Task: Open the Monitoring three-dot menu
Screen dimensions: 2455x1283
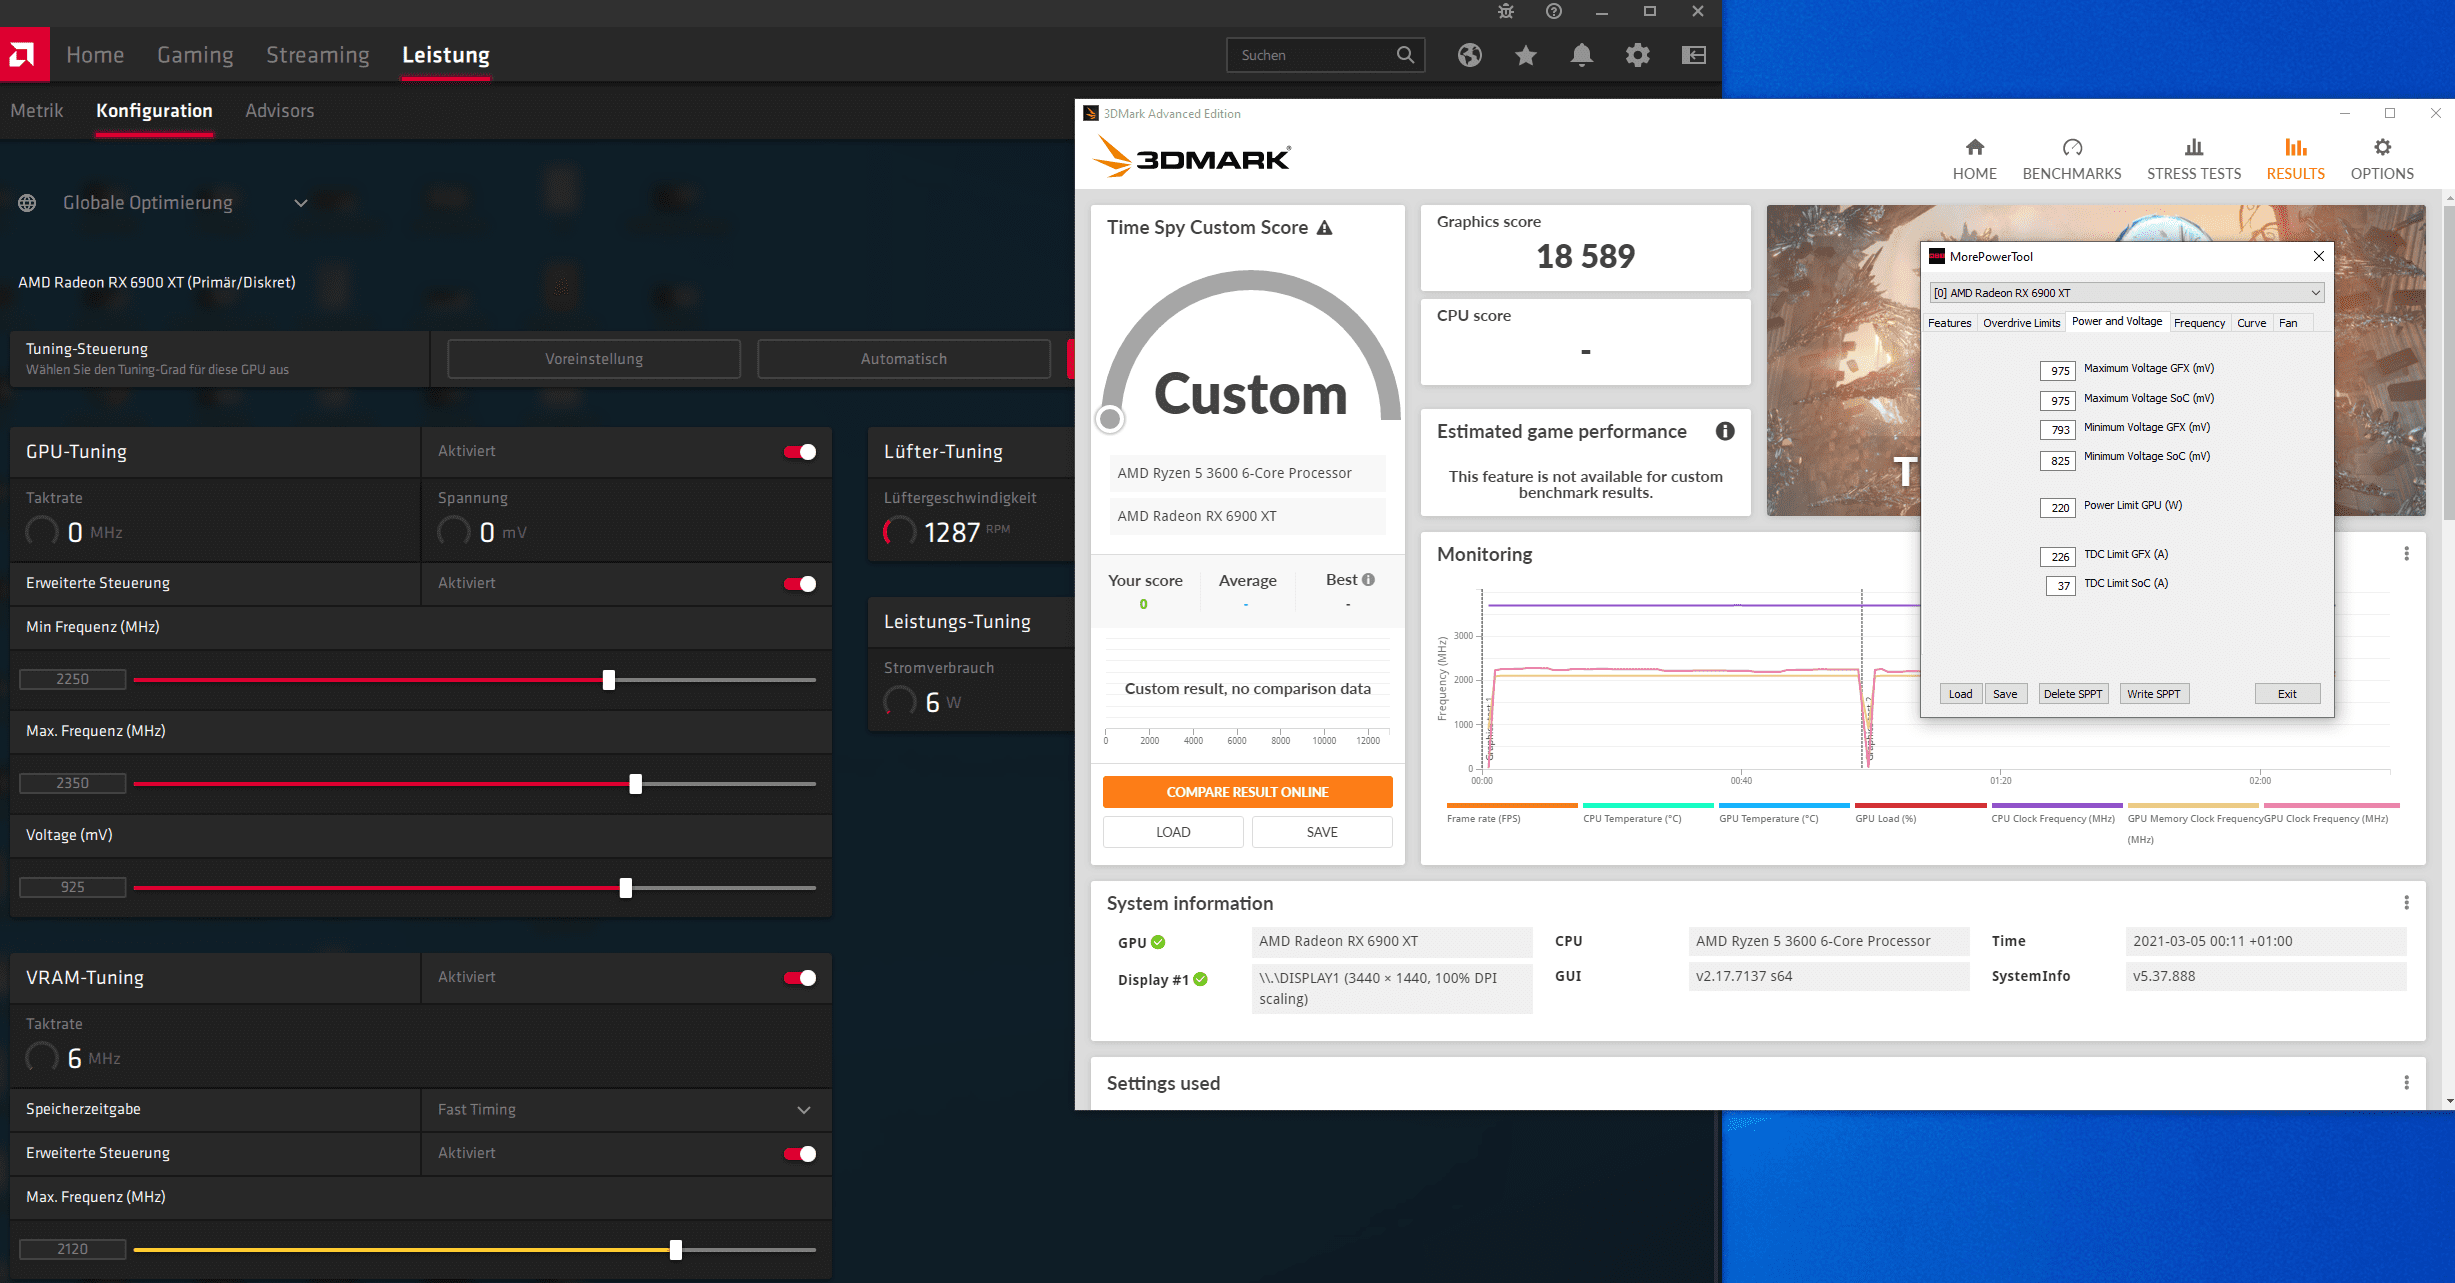Action: [x=2406, y=554]
